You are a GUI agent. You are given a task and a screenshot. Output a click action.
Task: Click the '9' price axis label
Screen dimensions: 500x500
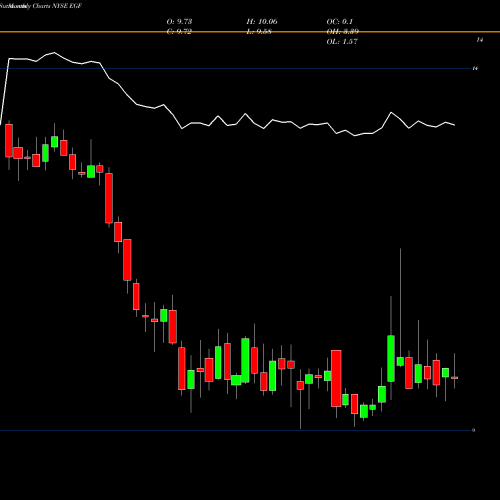click(x=473, y=430)
